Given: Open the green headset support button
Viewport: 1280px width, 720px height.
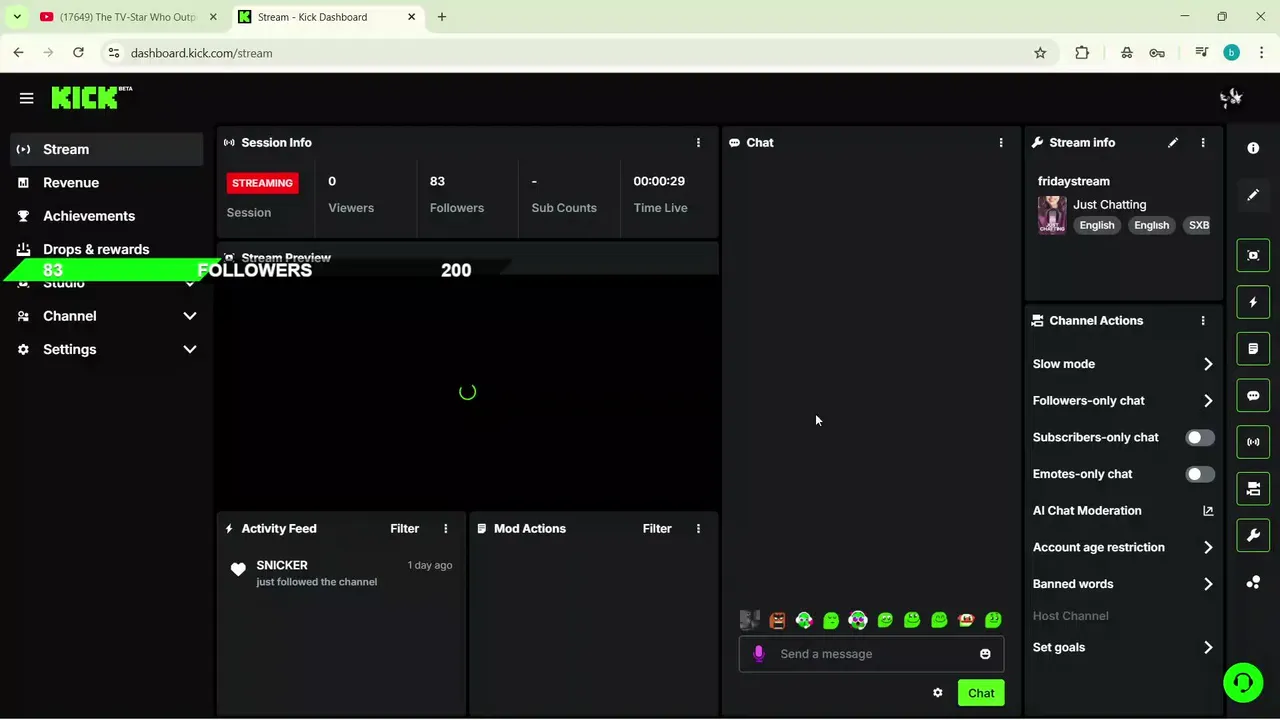Looking at the screenshot, I should click(x=1243, y=682).
